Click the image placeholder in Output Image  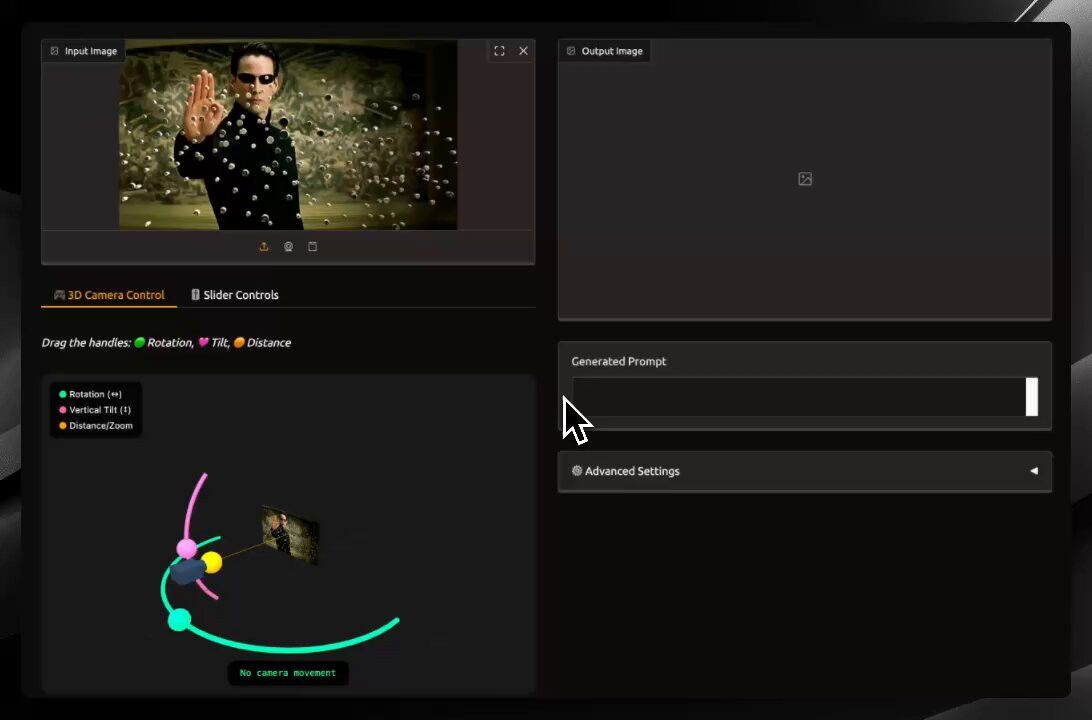coord(805,179)
